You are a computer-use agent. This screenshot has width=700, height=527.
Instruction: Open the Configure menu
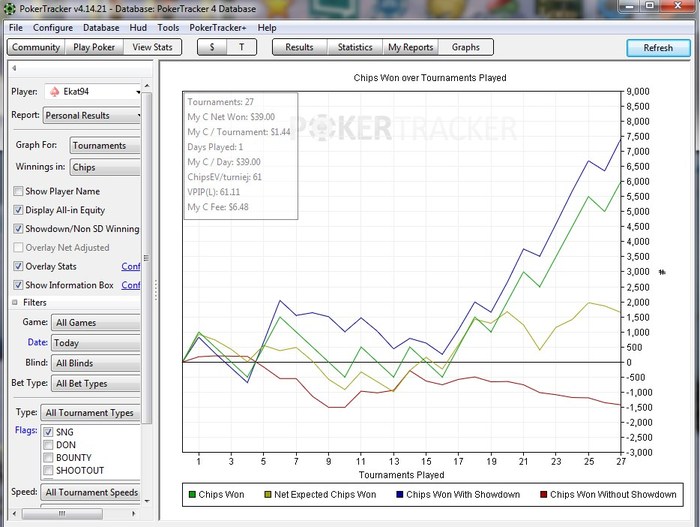click(53, 28)
